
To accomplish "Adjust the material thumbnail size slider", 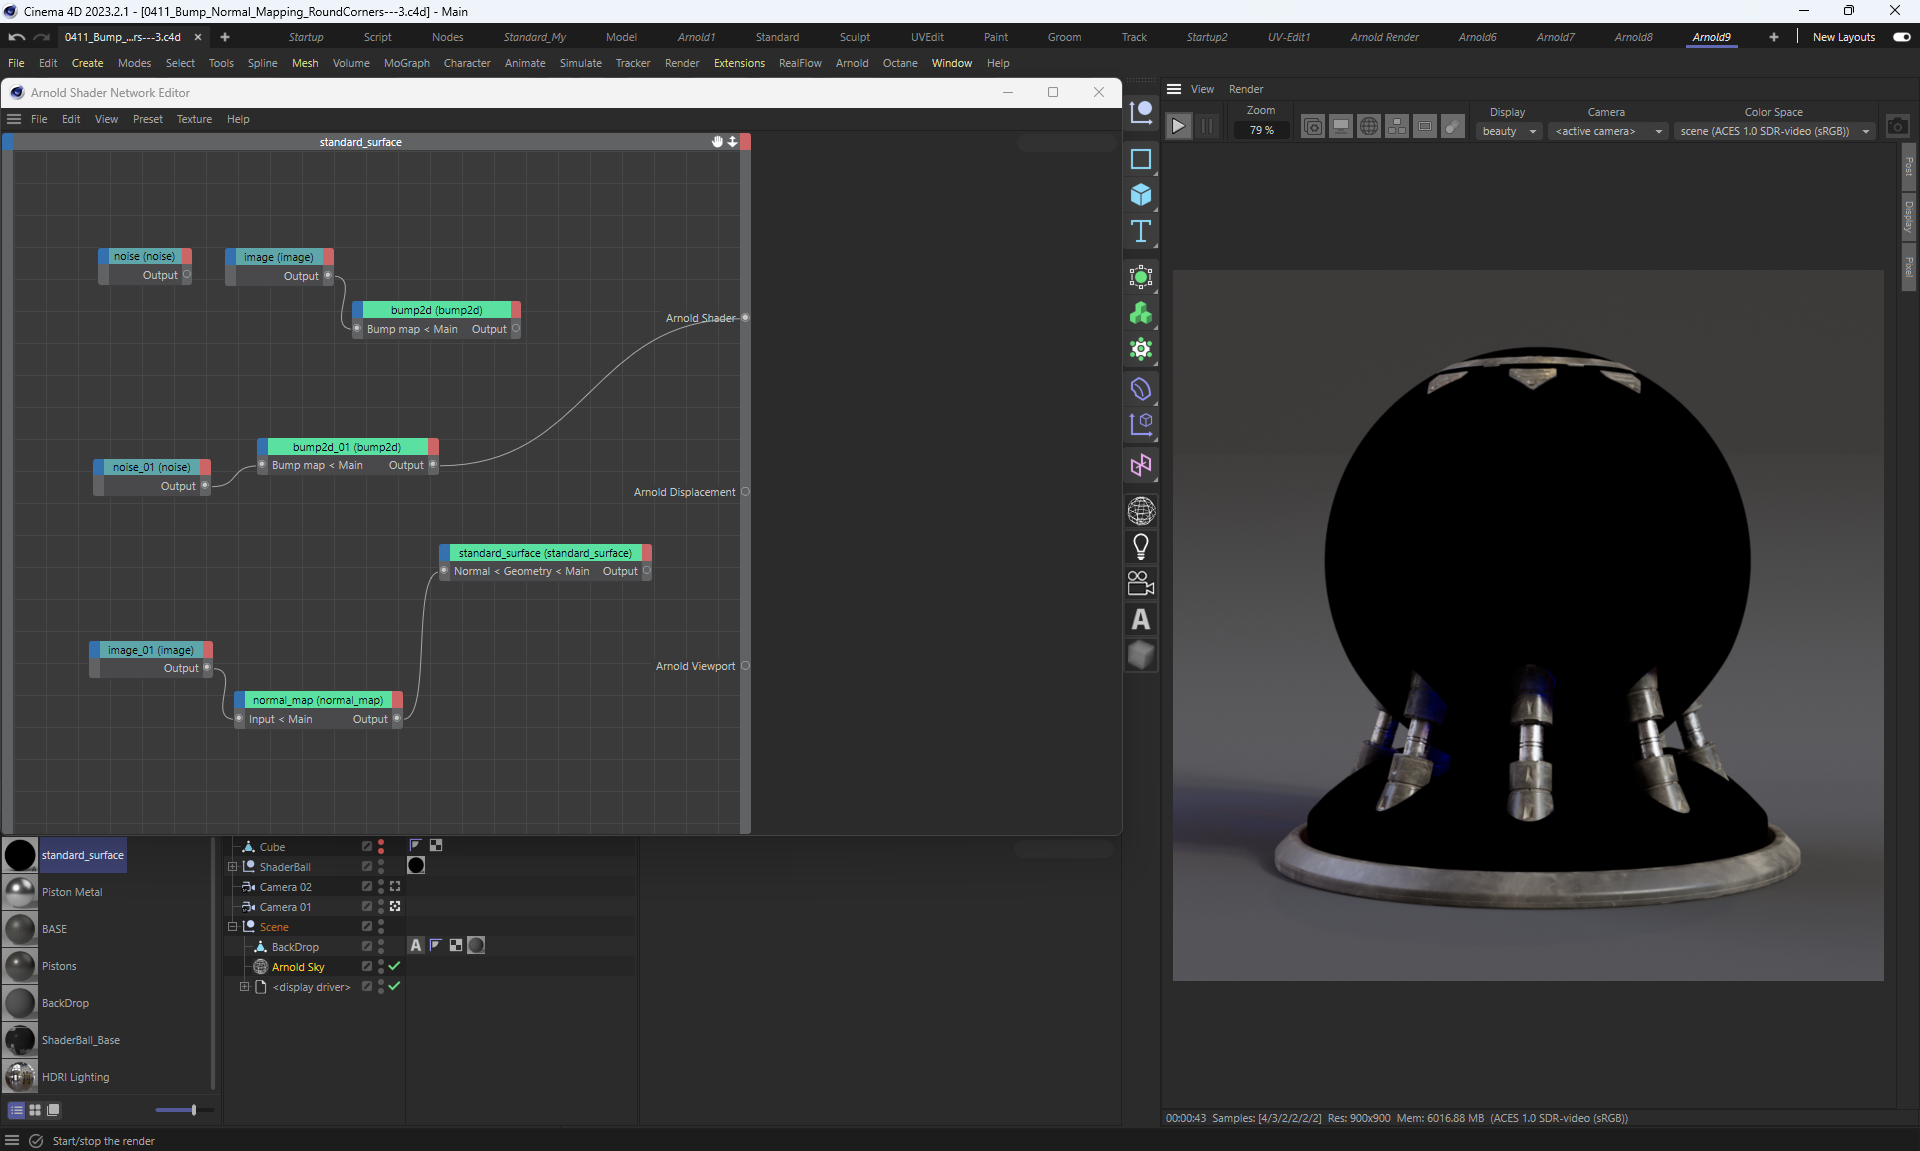I will (193, 1110).
